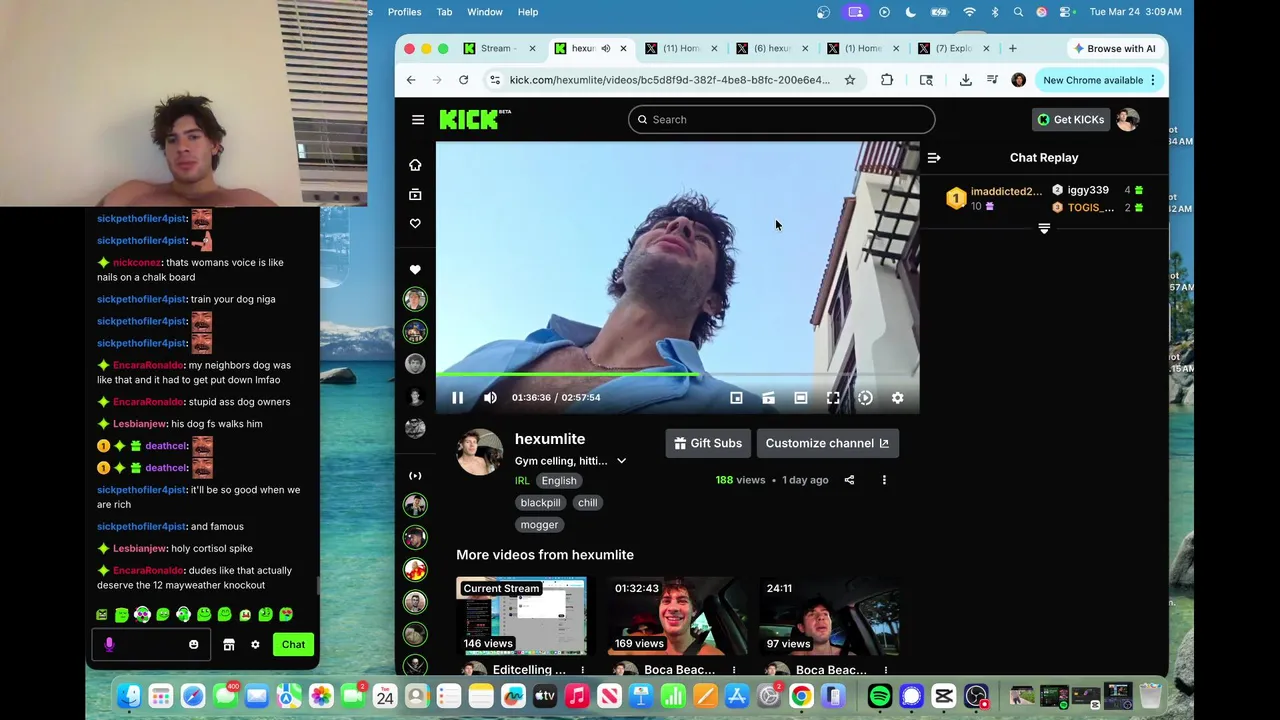Click the Customize channel button
The image size is (1280, 720).
pyautogui.click(x=827, y=443)
